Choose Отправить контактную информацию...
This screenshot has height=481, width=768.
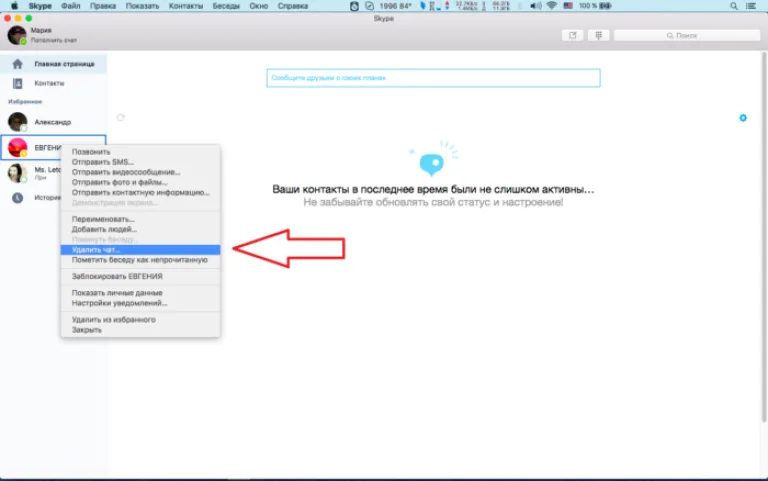[x=141, y=192]
